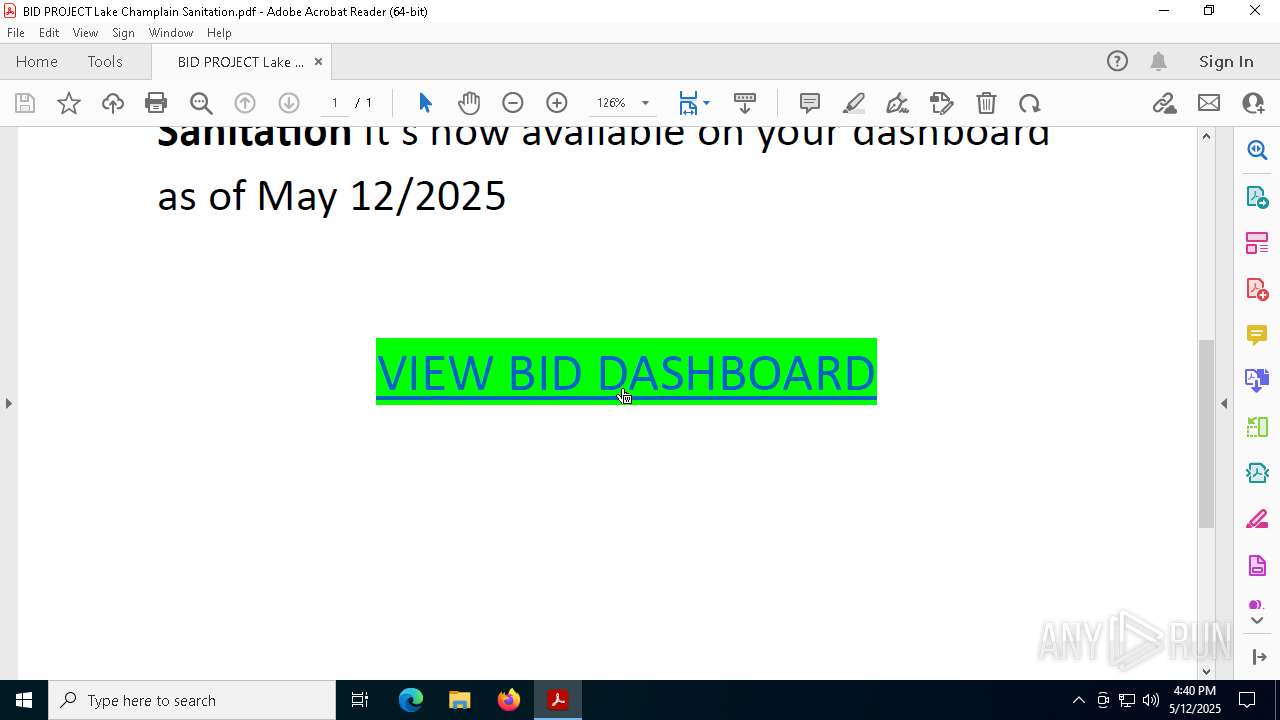Viewport: 1280px width, 720px height.
Task: Open the Help question mark icon
Action: click(1117, 61)
